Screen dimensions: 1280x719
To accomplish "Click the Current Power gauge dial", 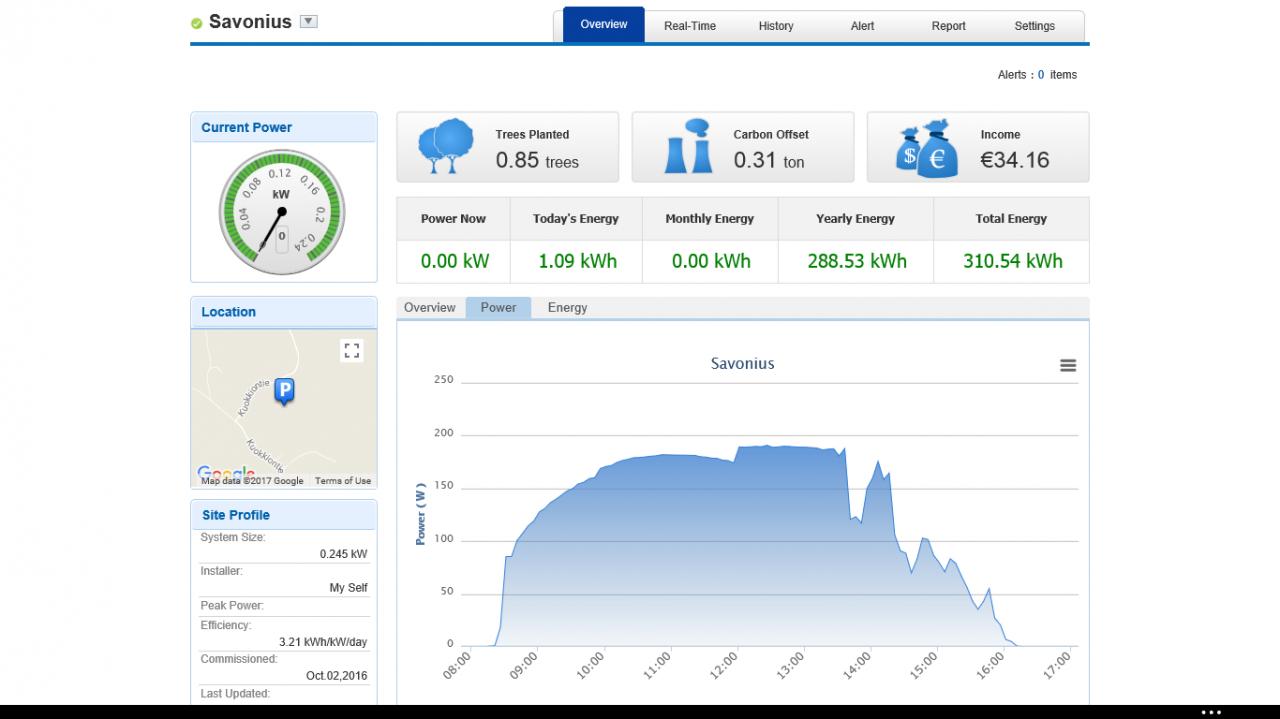I will [x=281, y=212].
